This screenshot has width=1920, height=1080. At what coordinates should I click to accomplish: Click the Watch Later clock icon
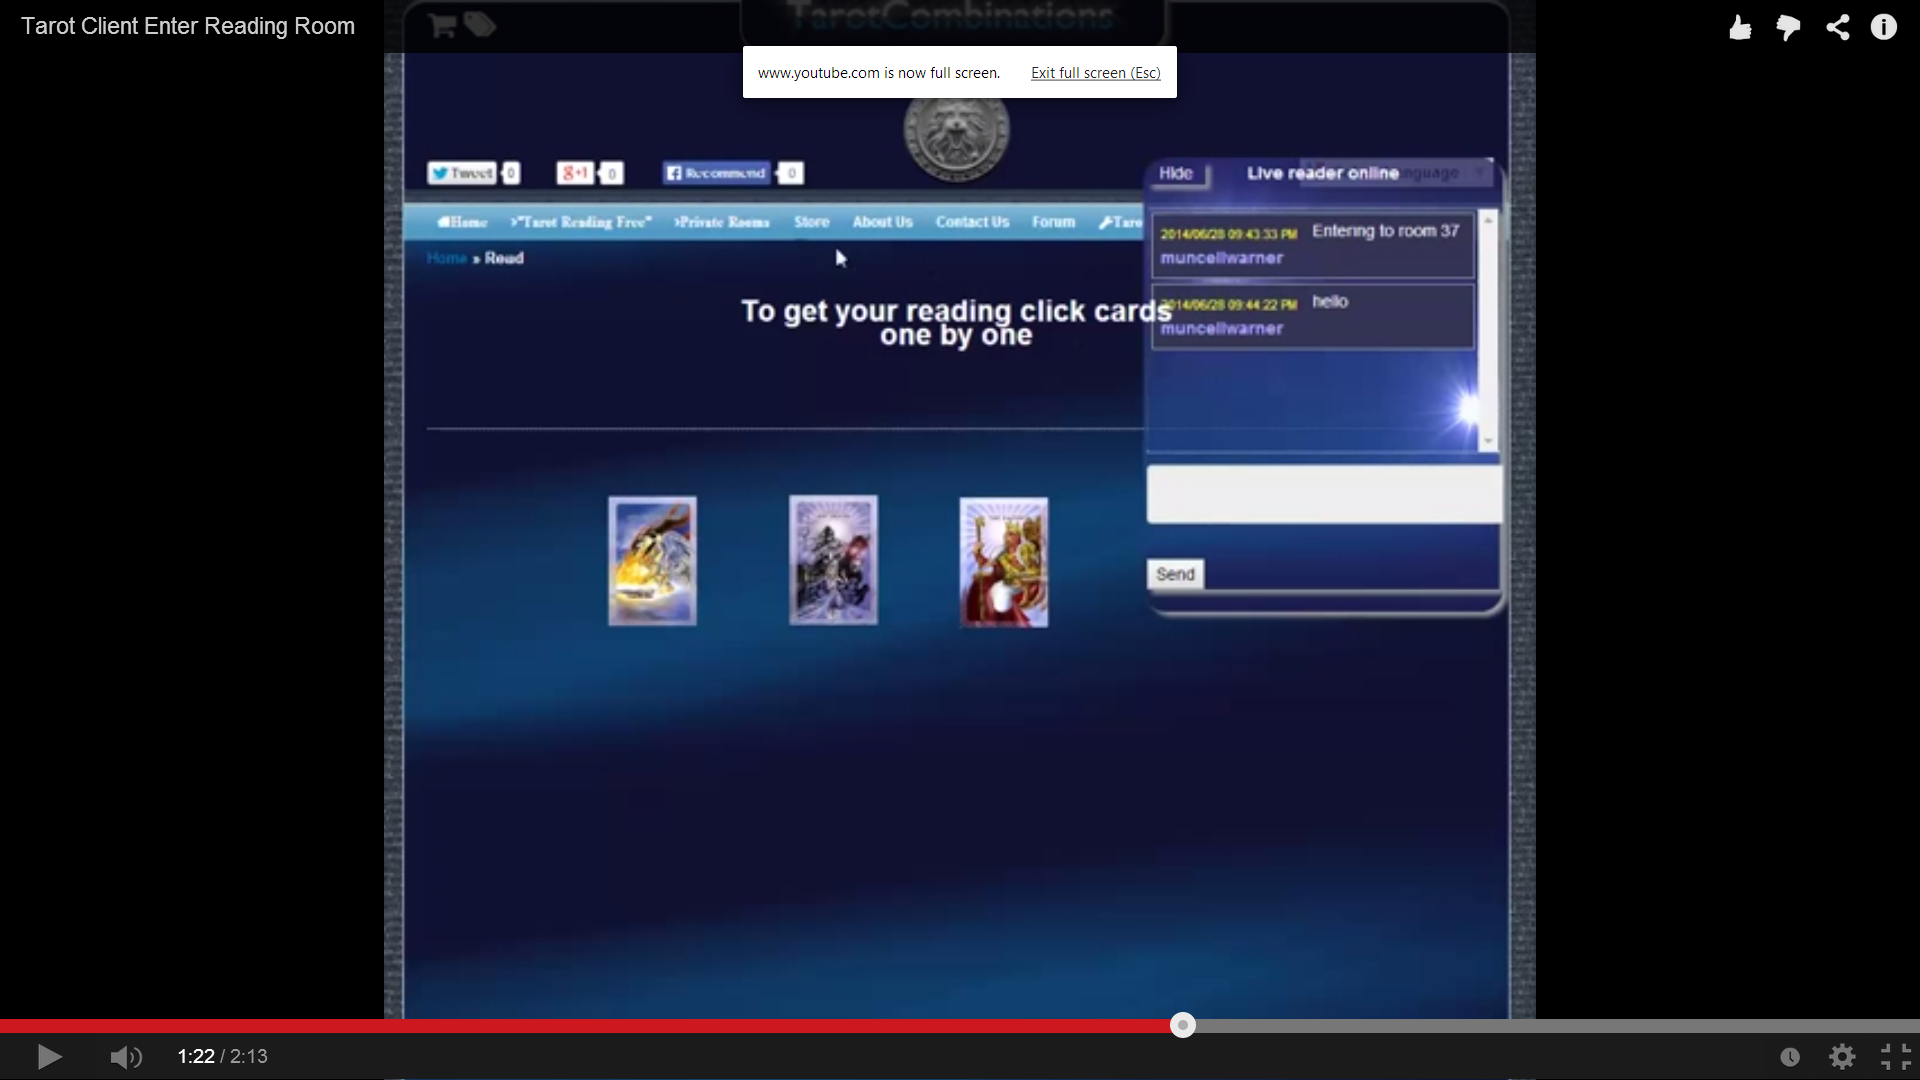point(1790,1056)
